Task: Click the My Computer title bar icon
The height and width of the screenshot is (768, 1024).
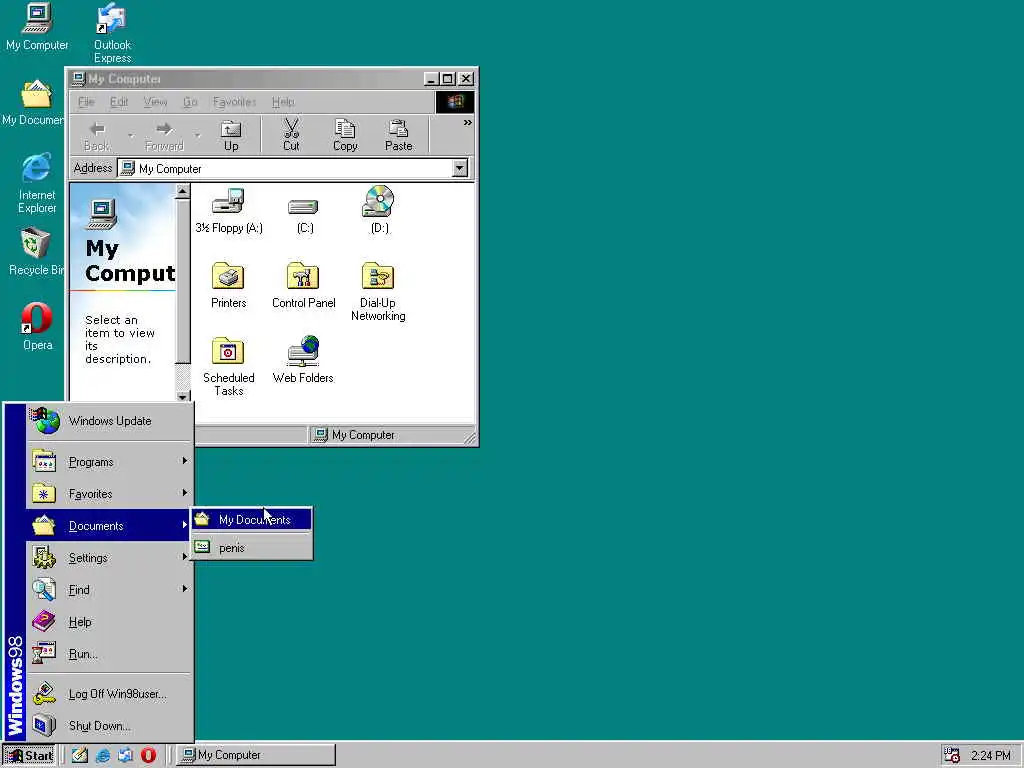Action: (x=79, y=79)
